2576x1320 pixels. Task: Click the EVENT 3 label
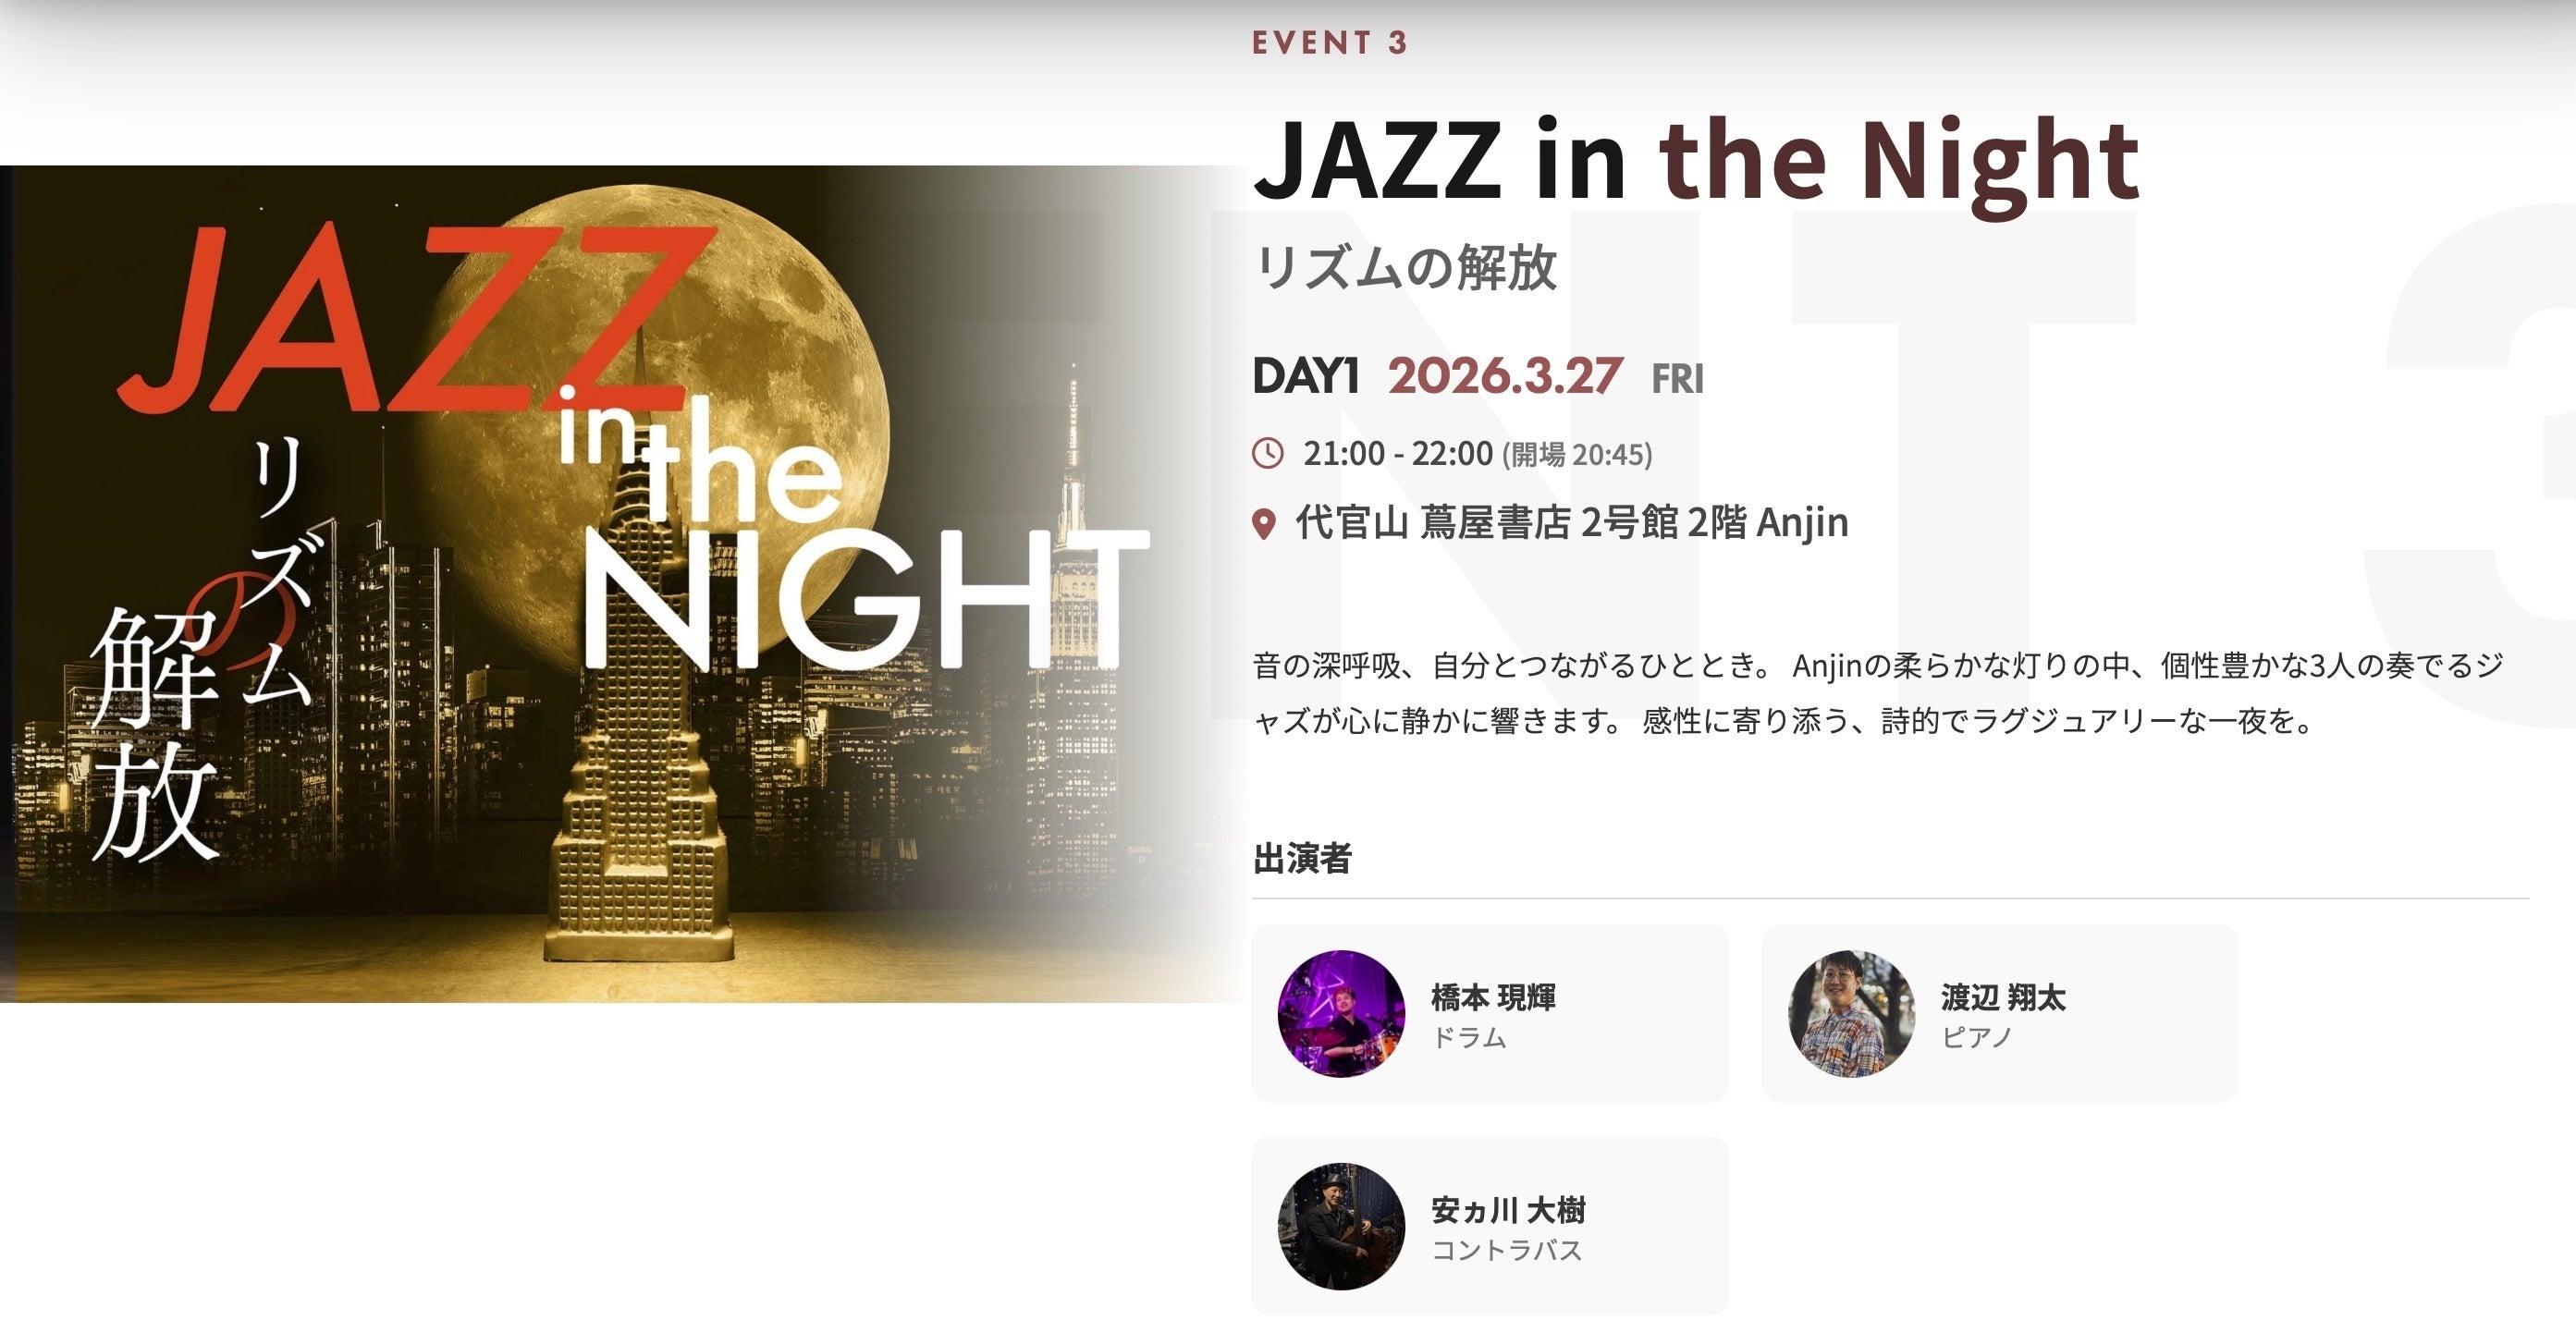1330,43
